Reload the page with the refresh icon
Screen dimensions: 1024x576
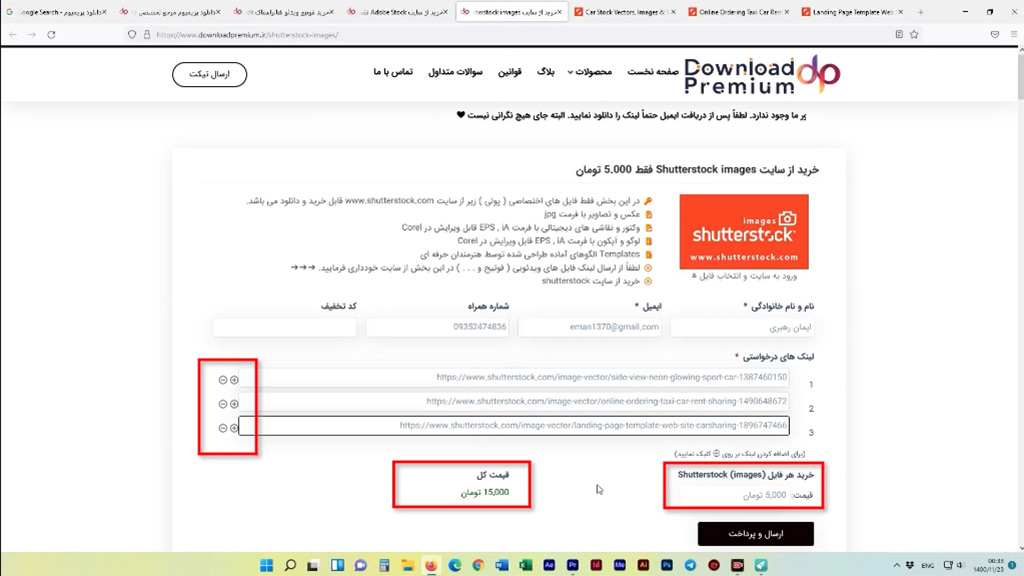pyautogui.click(x=51, y=35)
